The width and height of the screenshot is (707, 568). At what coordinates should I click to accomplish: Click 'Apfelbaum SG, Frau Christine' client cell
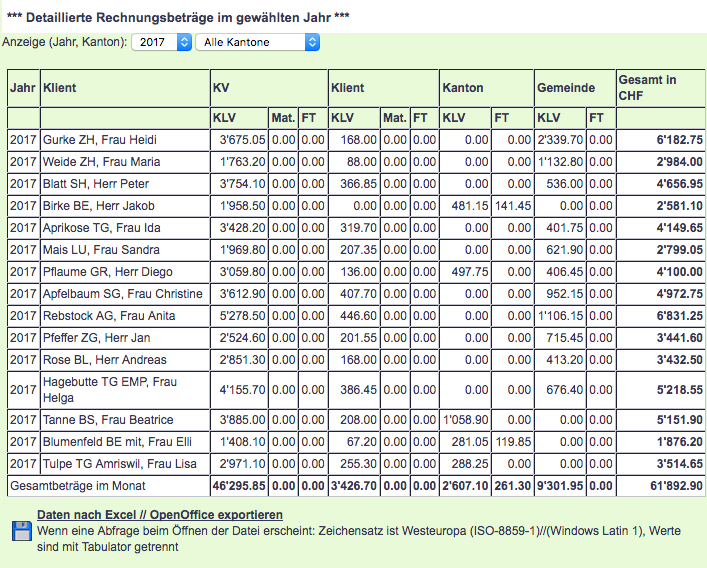click(122, 294)
